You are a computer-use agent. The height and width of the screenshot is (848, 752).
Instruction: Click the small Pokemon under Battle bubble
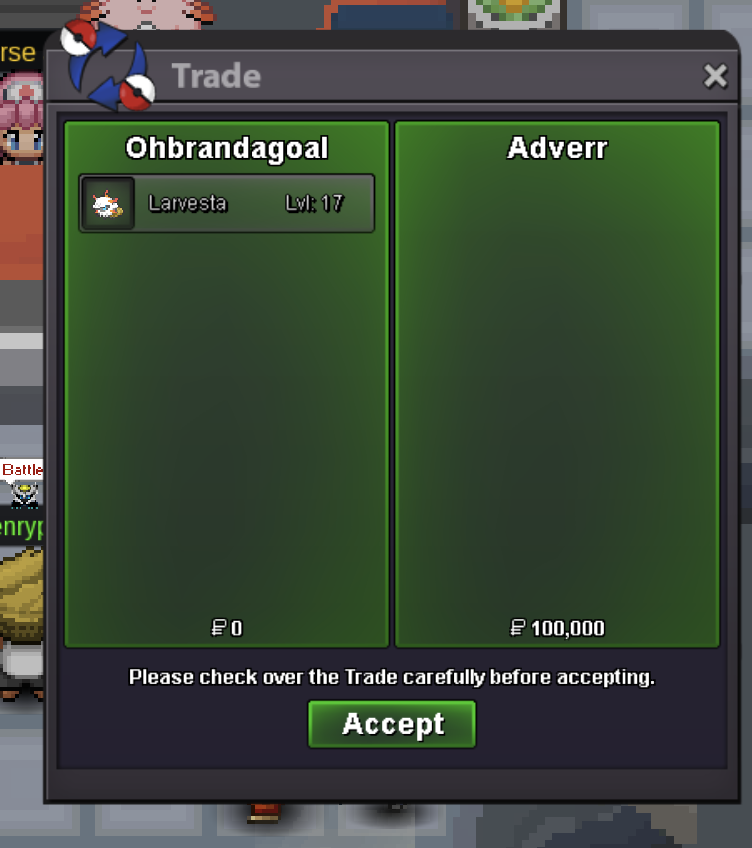pyautogui.click(x=24, y=495)
